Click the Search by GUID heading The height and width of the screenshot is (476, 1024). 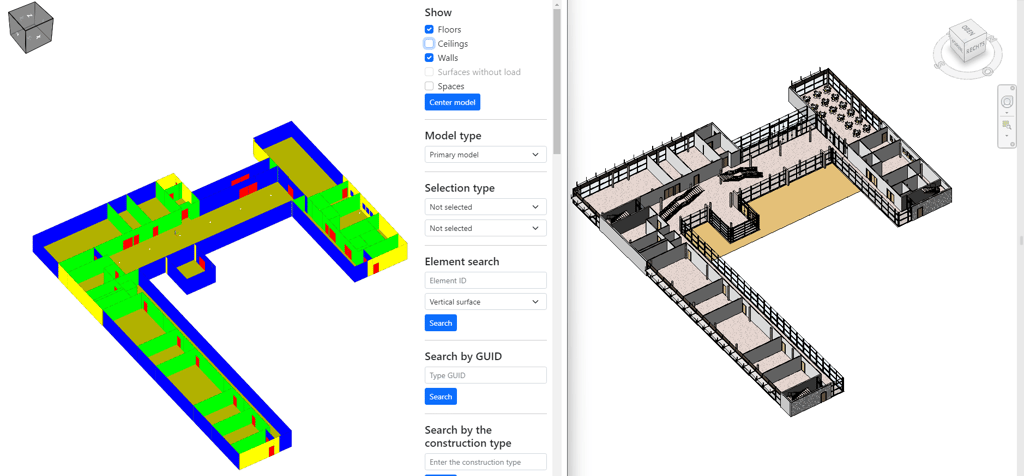(463, 357)
